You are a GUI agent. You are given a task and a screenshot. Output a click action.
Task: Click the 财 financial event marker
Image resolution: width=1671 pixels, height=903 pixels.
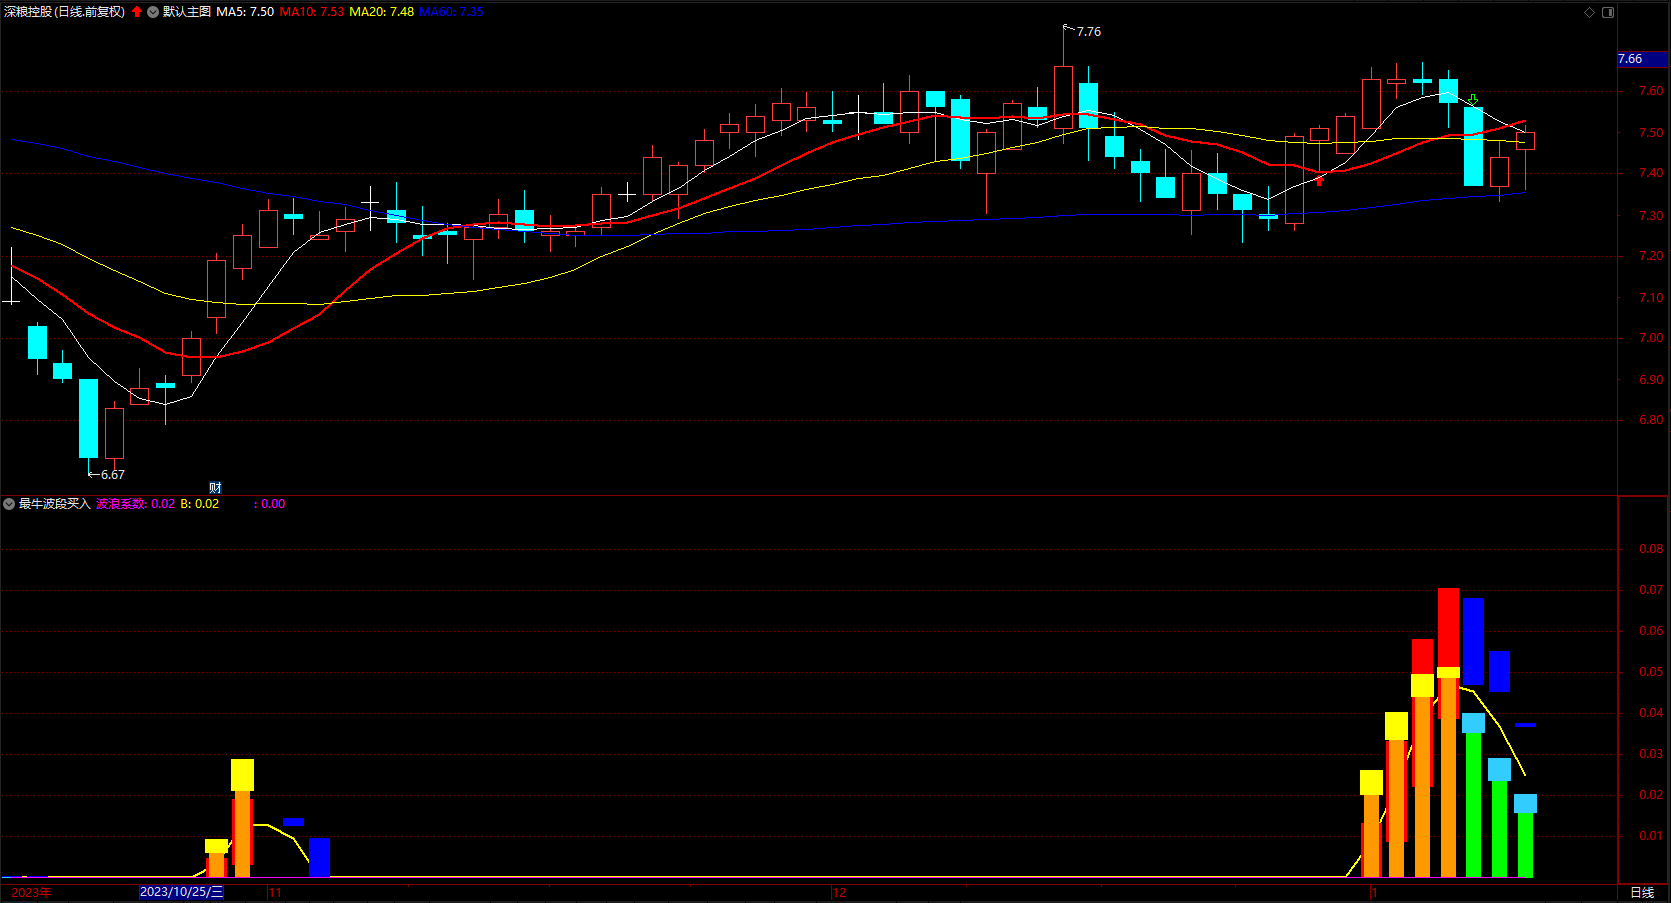(215, 488)
